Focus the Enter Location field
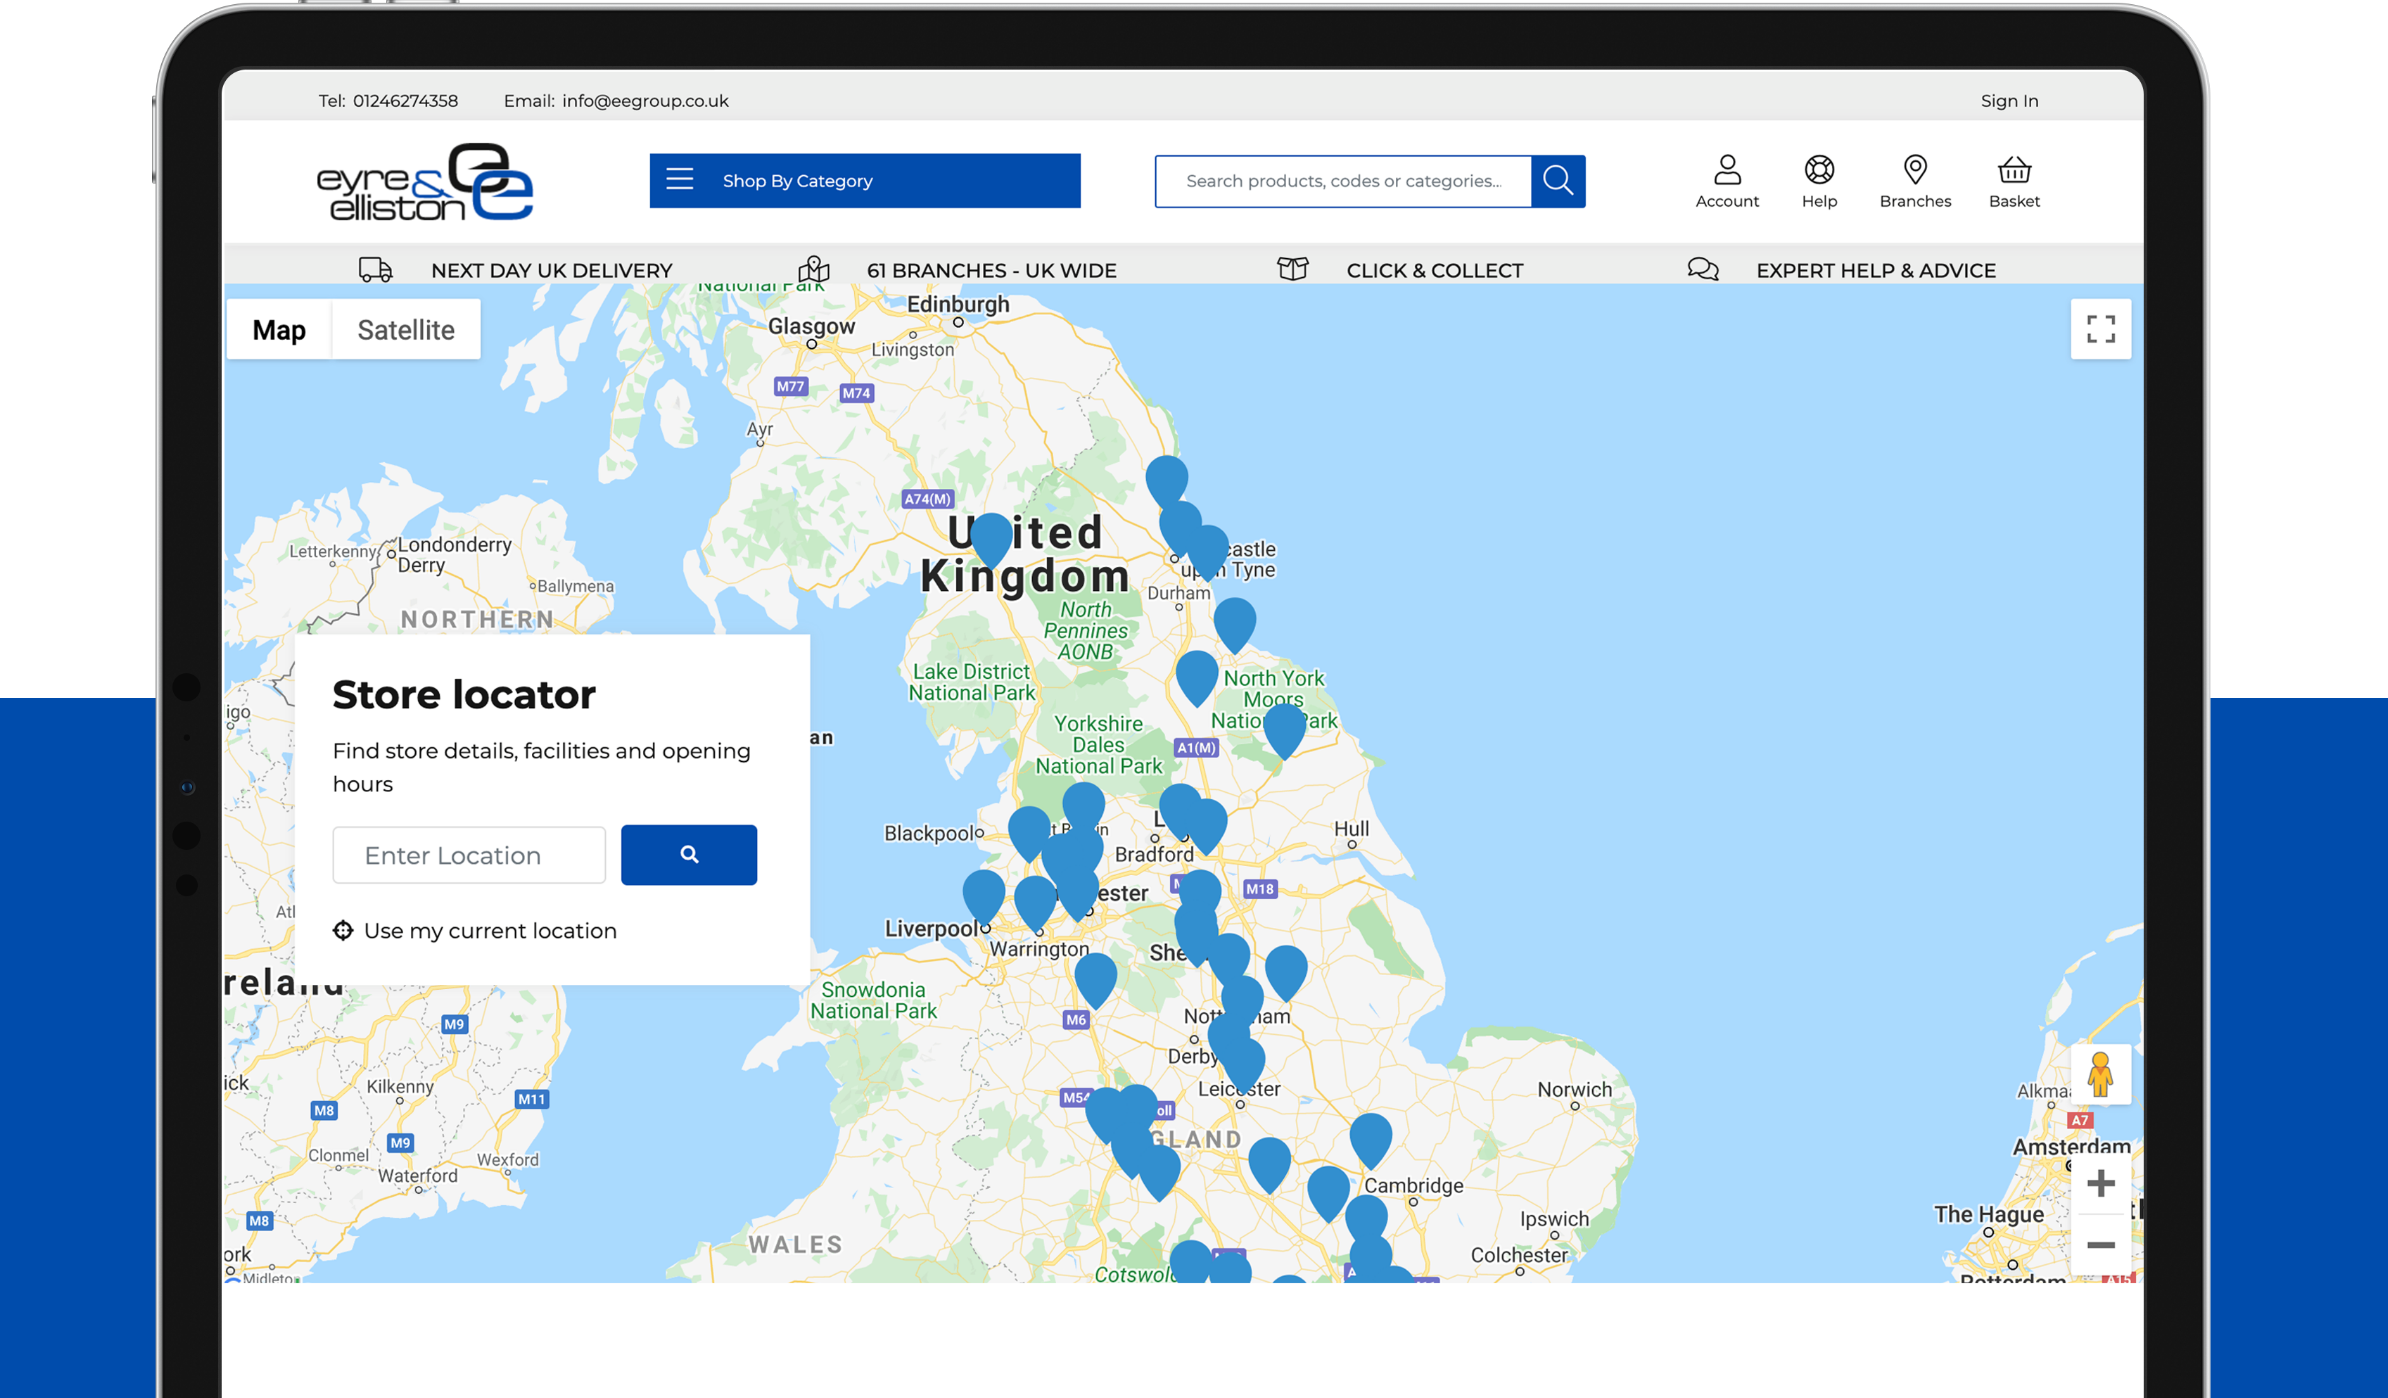 click(x=469, y=855)
